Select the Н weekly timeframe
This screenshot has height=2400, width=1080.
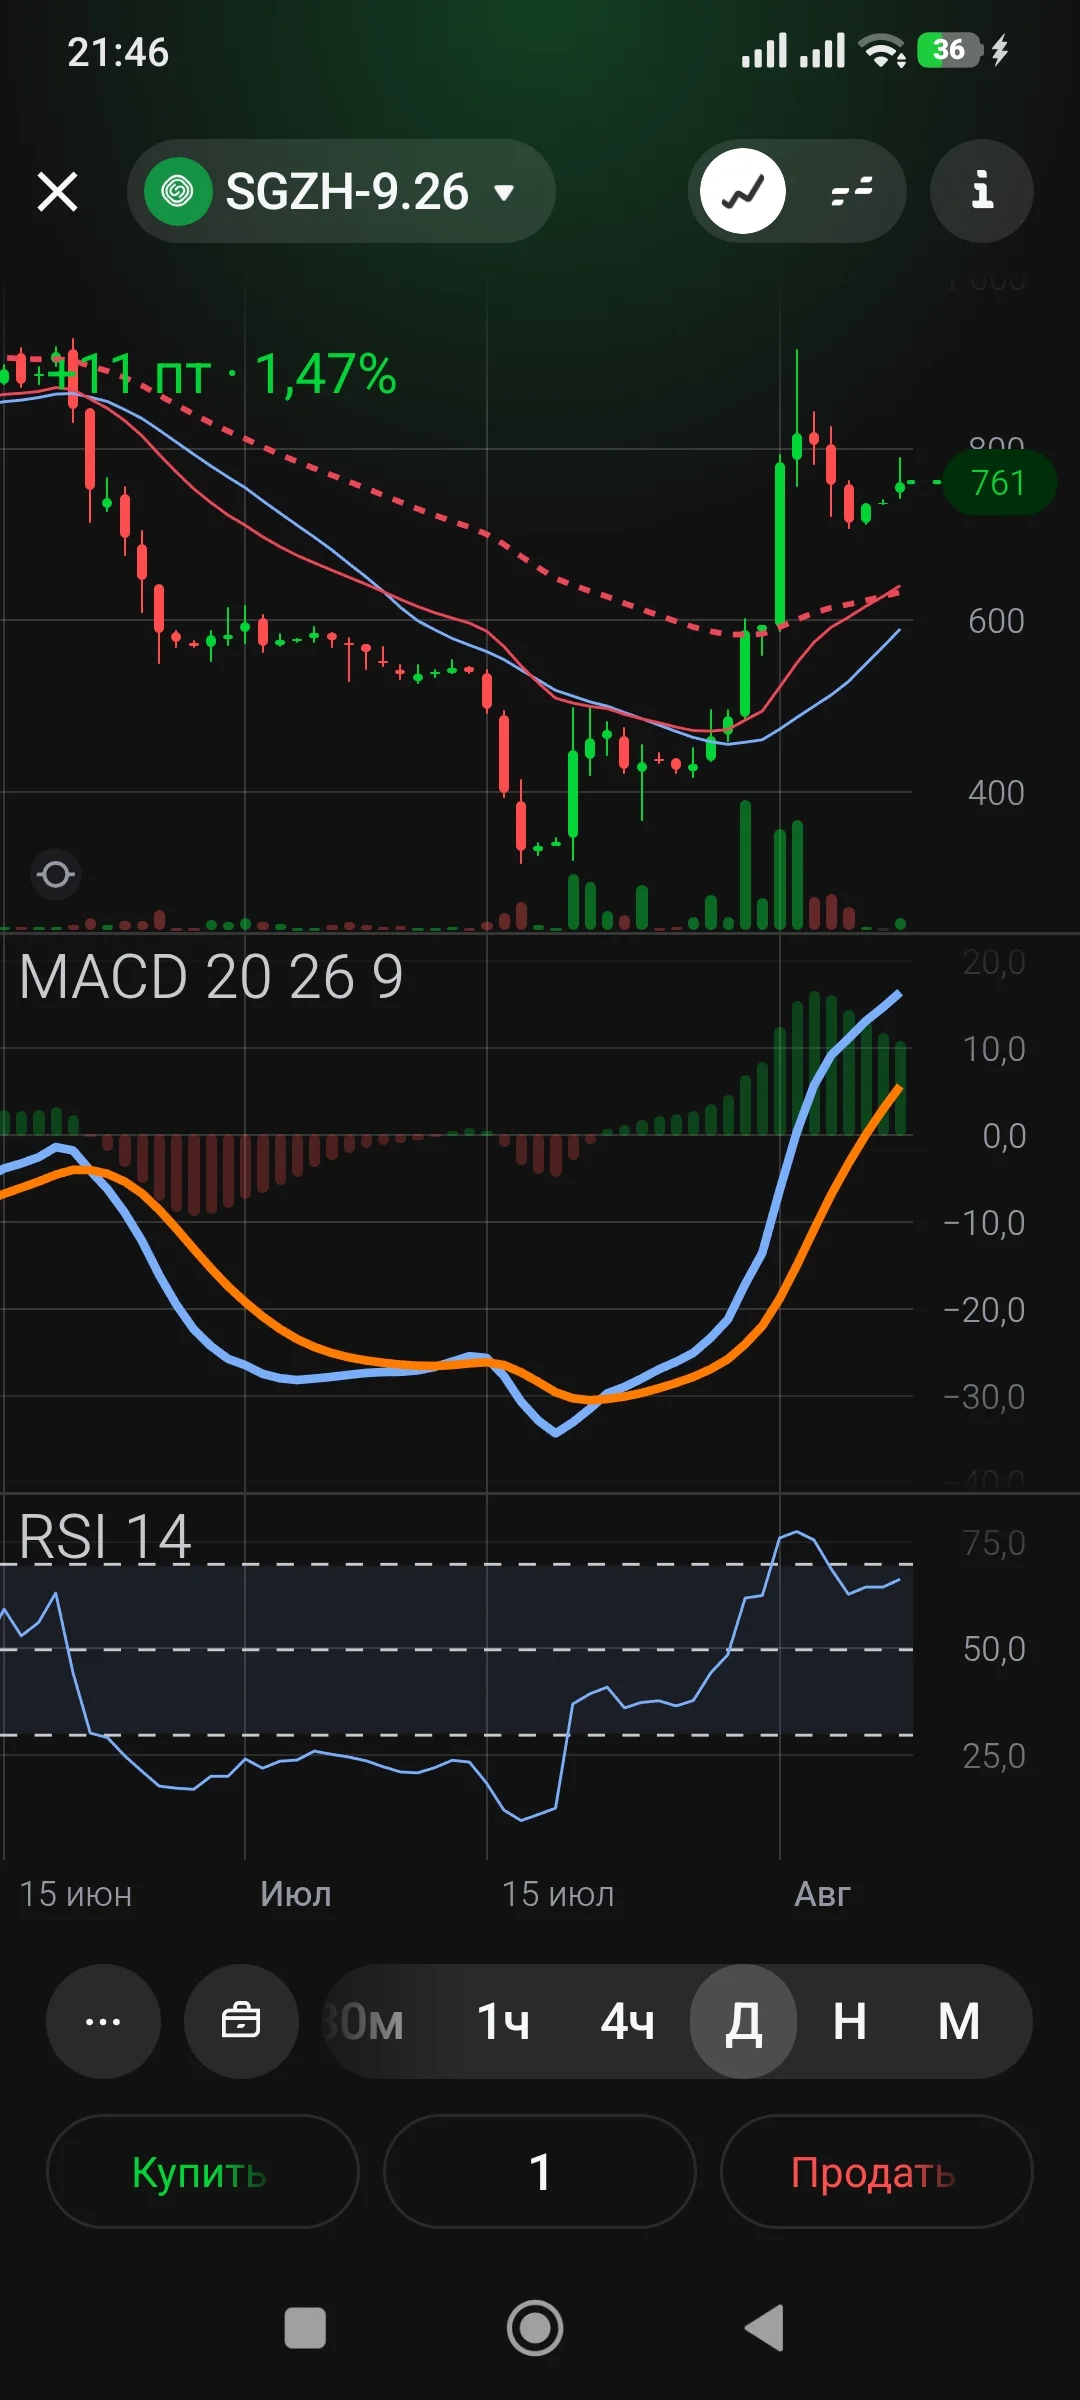point(850,2021)
